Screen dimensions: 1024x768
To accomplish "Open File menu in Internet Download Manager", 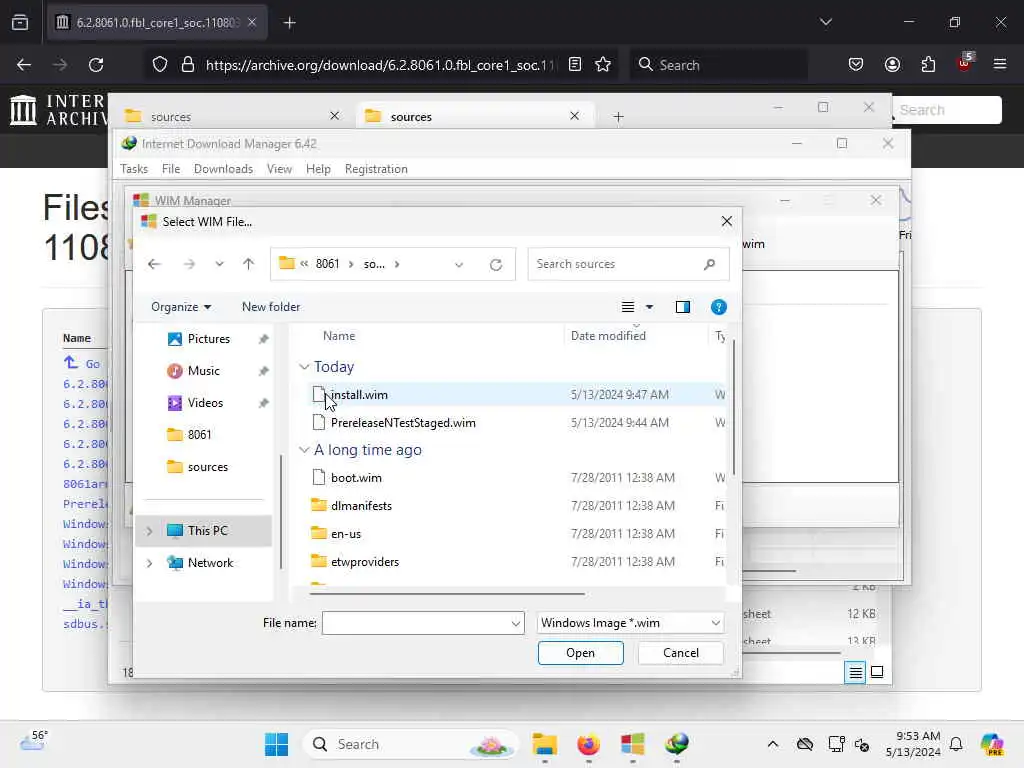I will click(x=170, y=168).
